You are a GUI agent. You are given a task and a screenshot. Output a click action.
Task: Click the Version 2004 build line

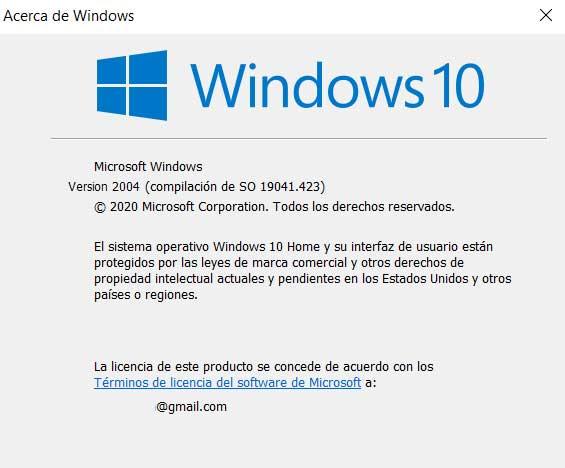click(196, 187)
